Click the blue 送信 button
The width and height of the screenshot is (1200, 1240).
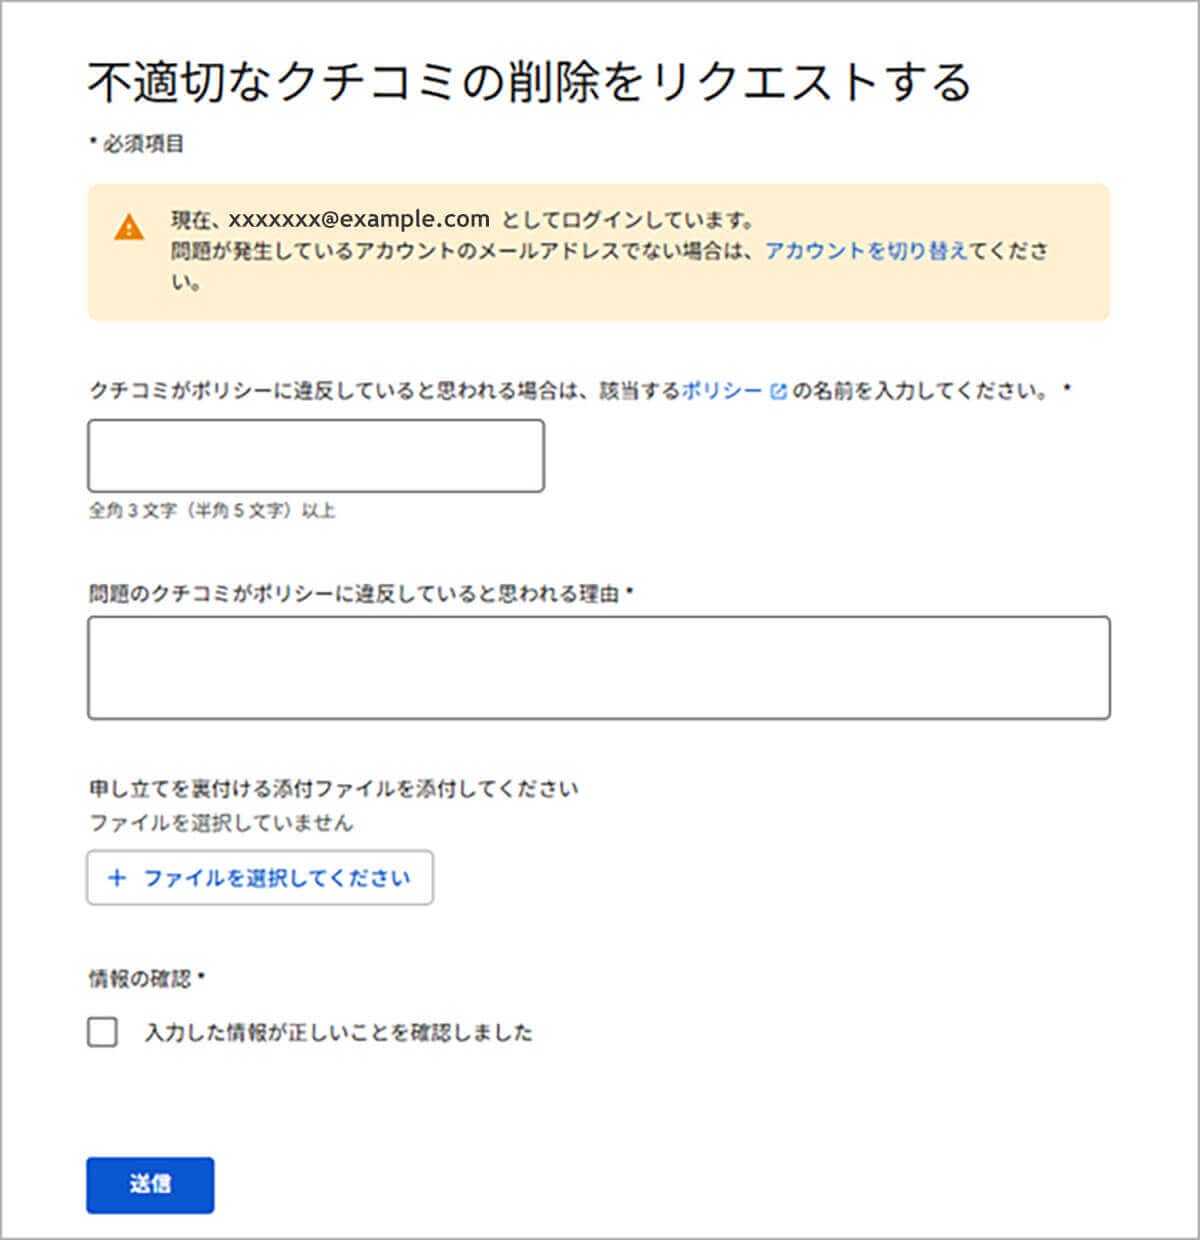(150, 1185)
